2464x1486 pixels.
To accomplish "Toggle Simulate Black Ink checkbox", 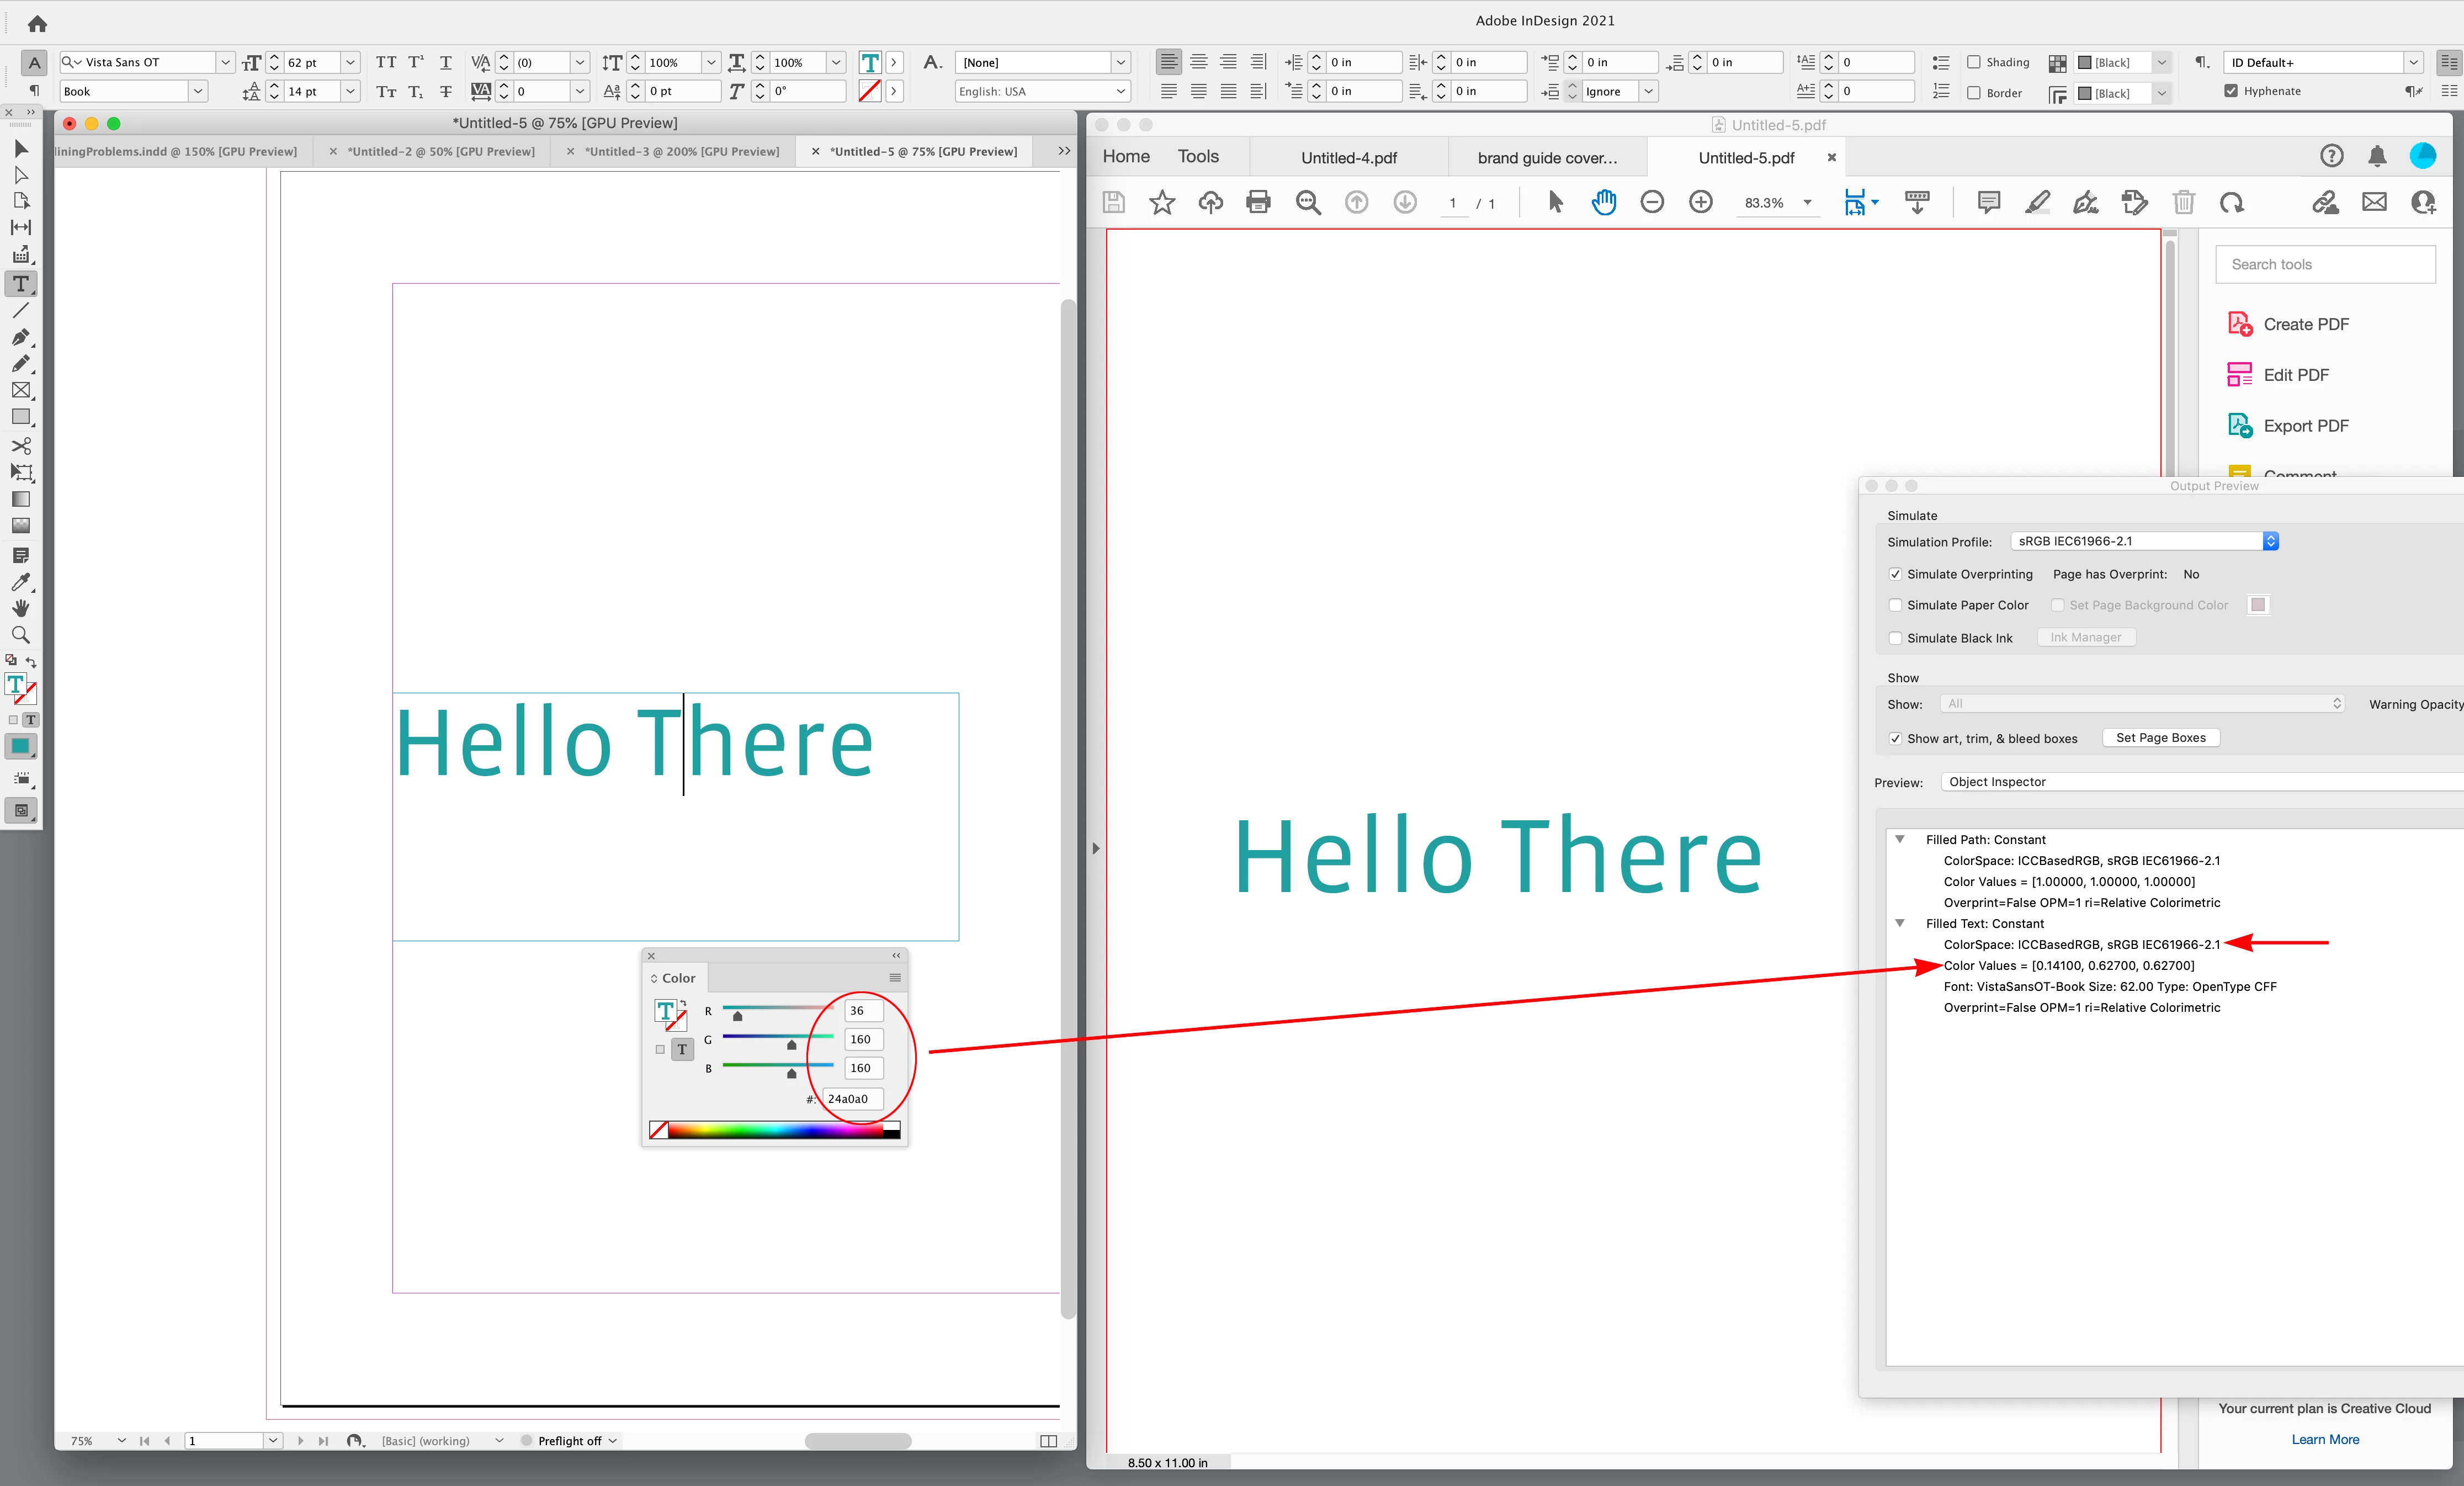I will click(1895, 638).
